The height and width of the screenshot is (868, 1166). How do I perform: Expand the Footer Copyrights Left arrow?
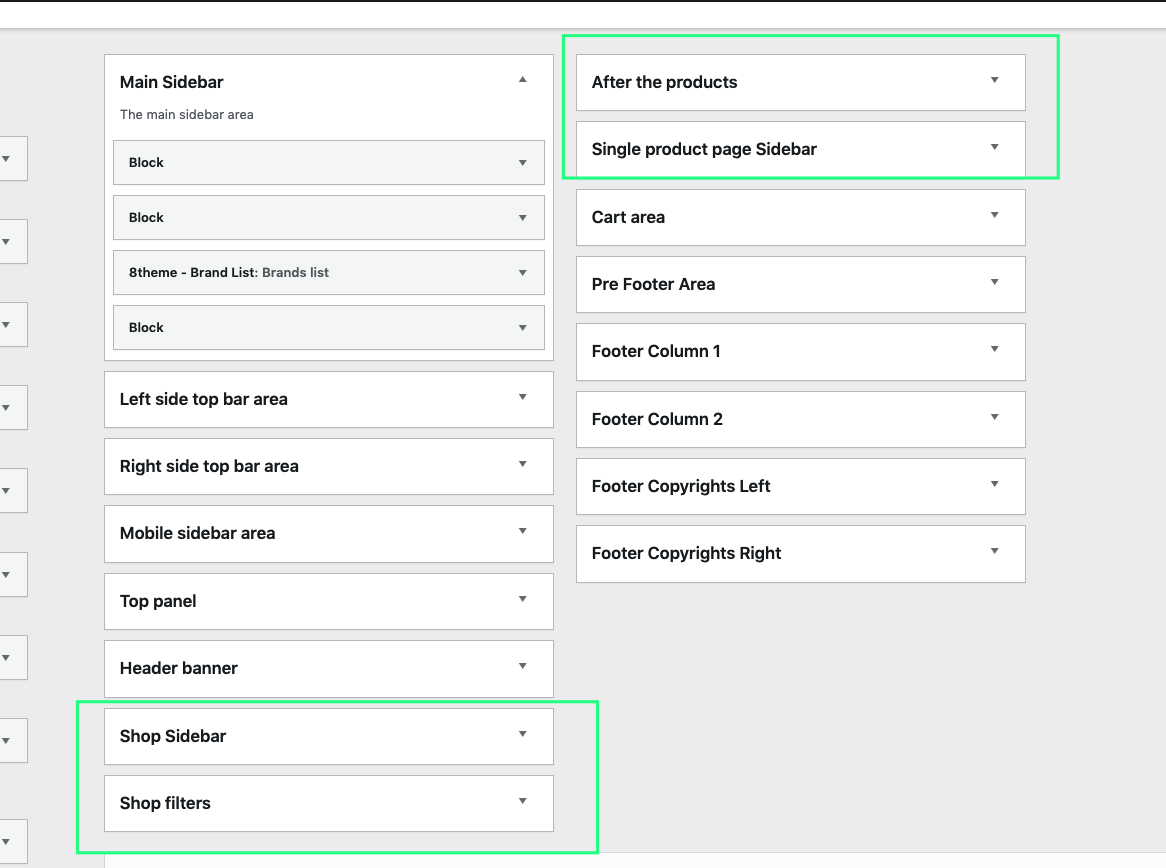(994, 483)
